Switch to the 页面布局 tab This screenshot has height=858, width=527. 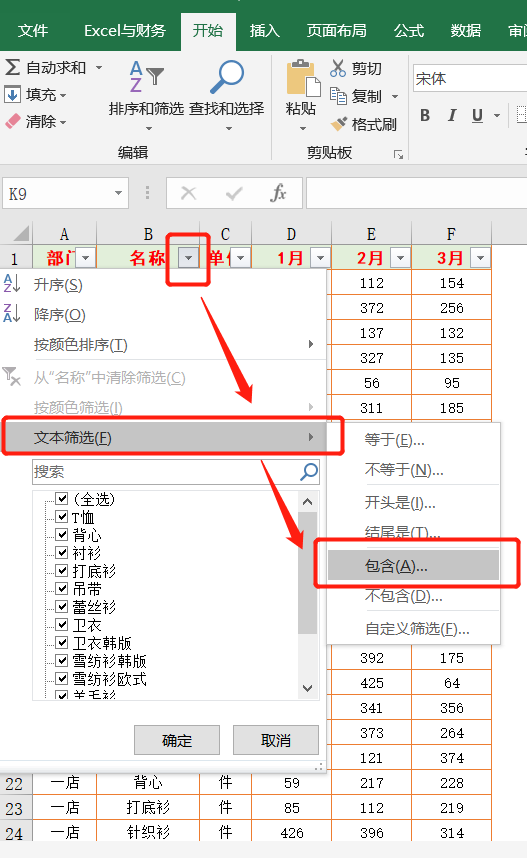point(337,31)
